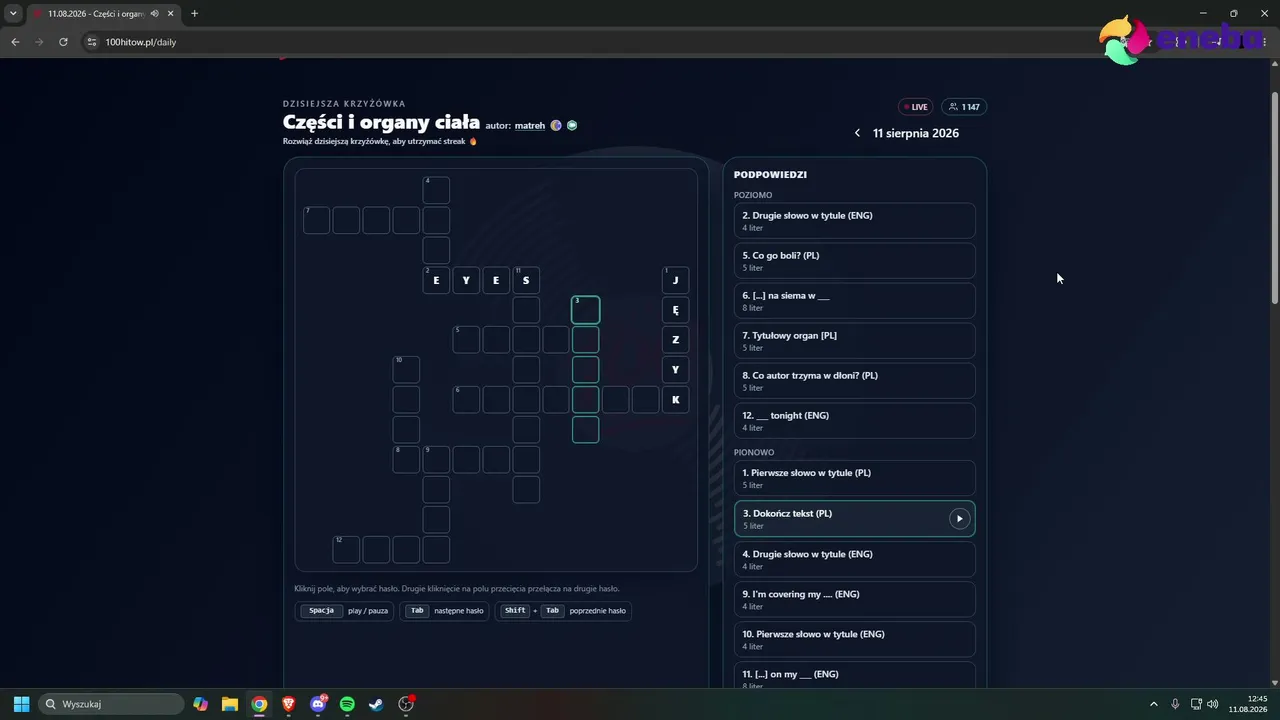Select clue 9 I'm covering my
This screenshot has width=1280, height=720.
point(854,599)
